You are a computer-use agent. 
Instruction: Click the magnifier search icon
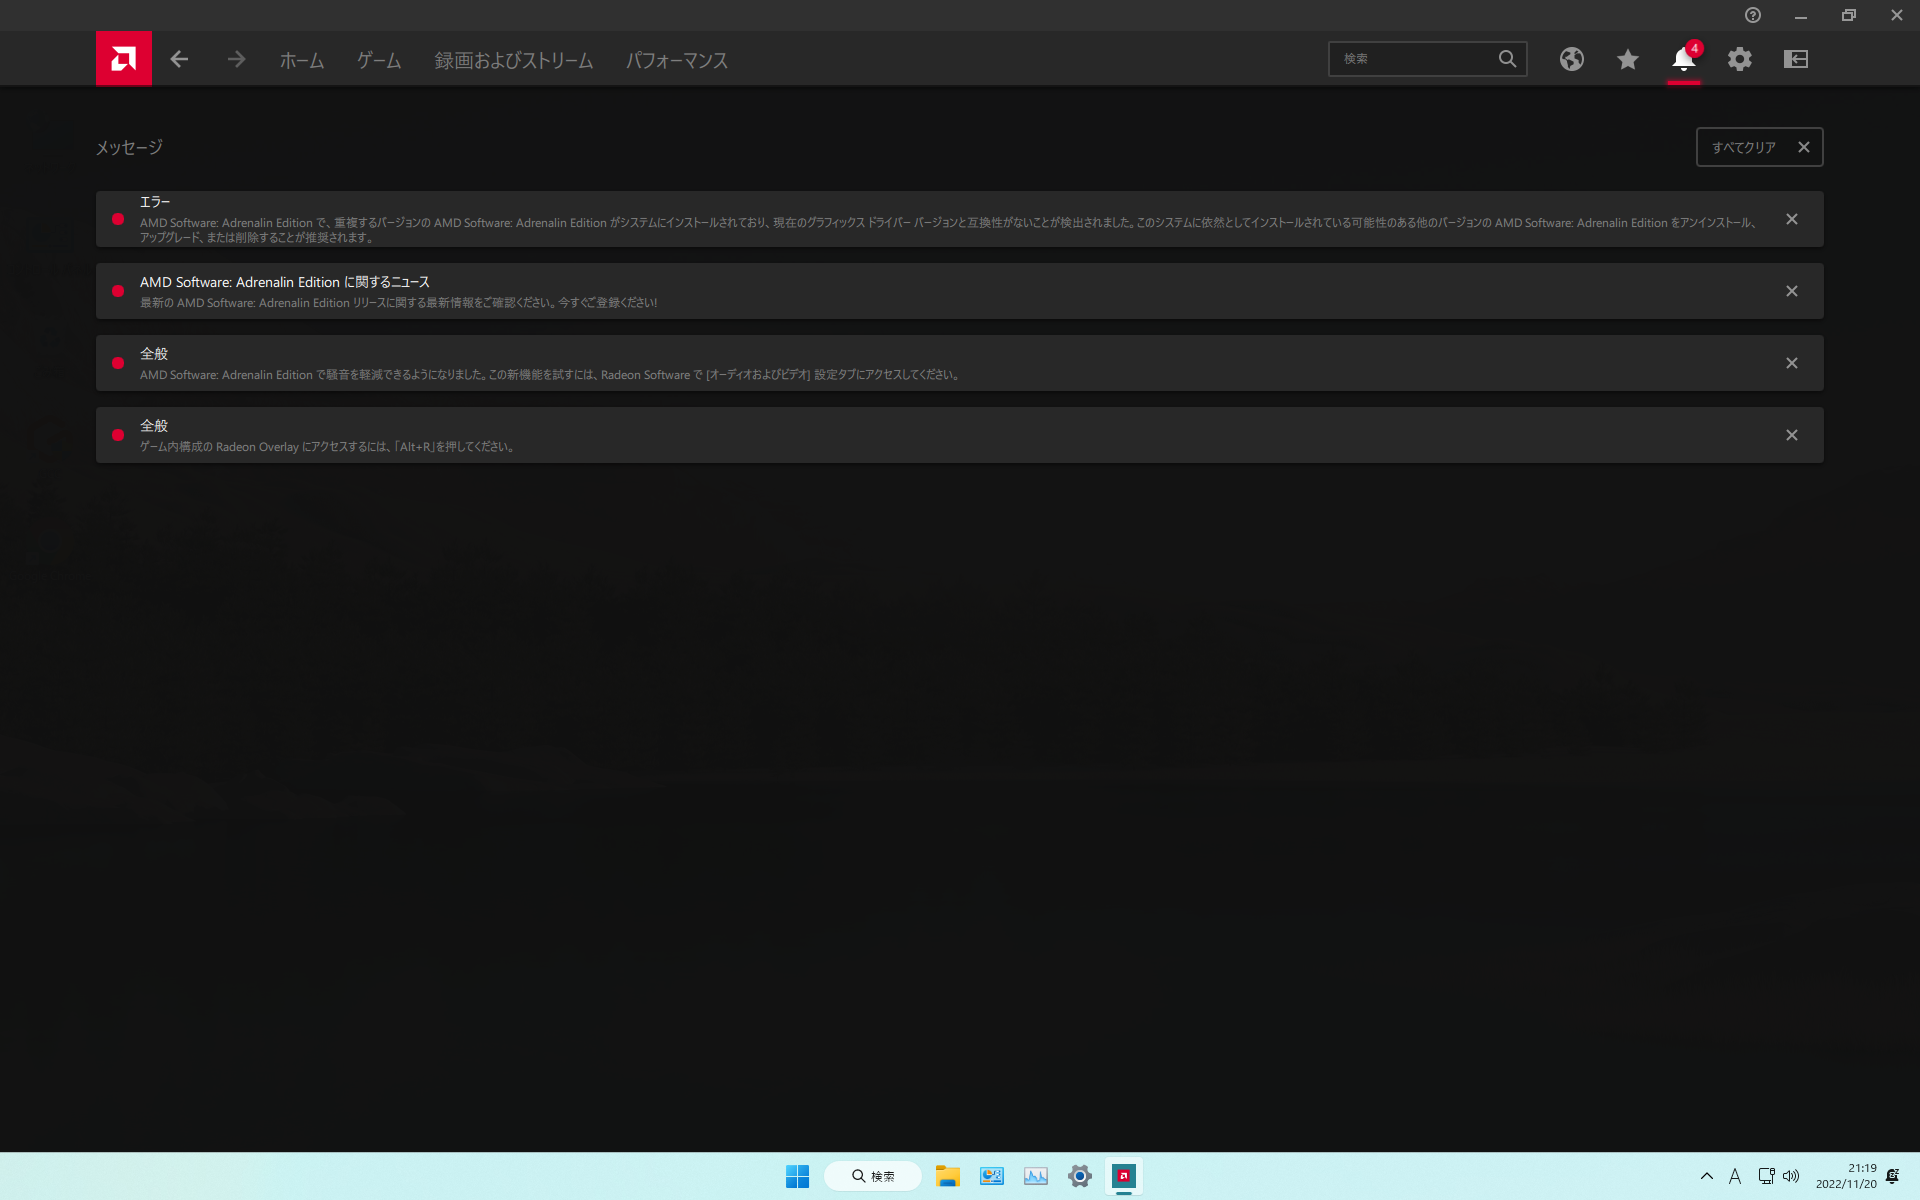pyautogui.click(x=1507, y=59)
